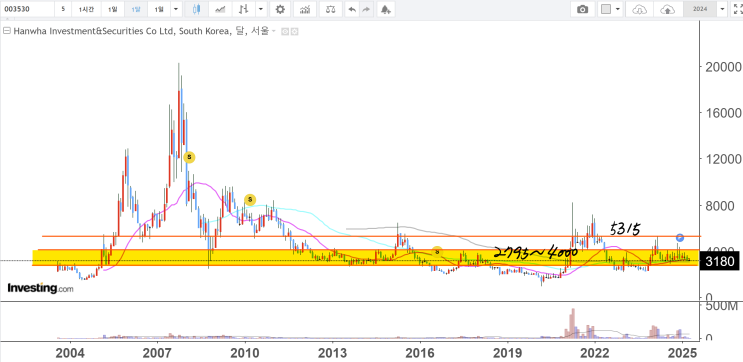Collapse the chart legend box icon

coord(7,31)
